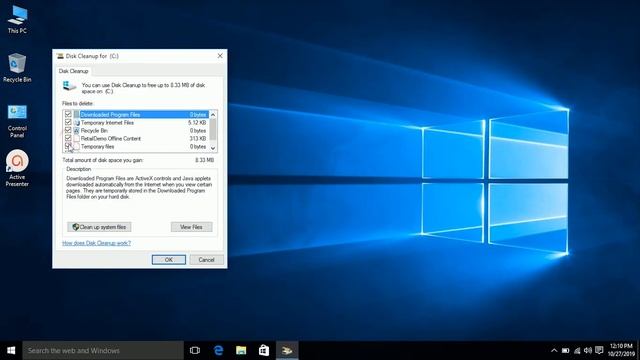Uncheck the Temporary Internet Files checkbox

tap(68, 122)
